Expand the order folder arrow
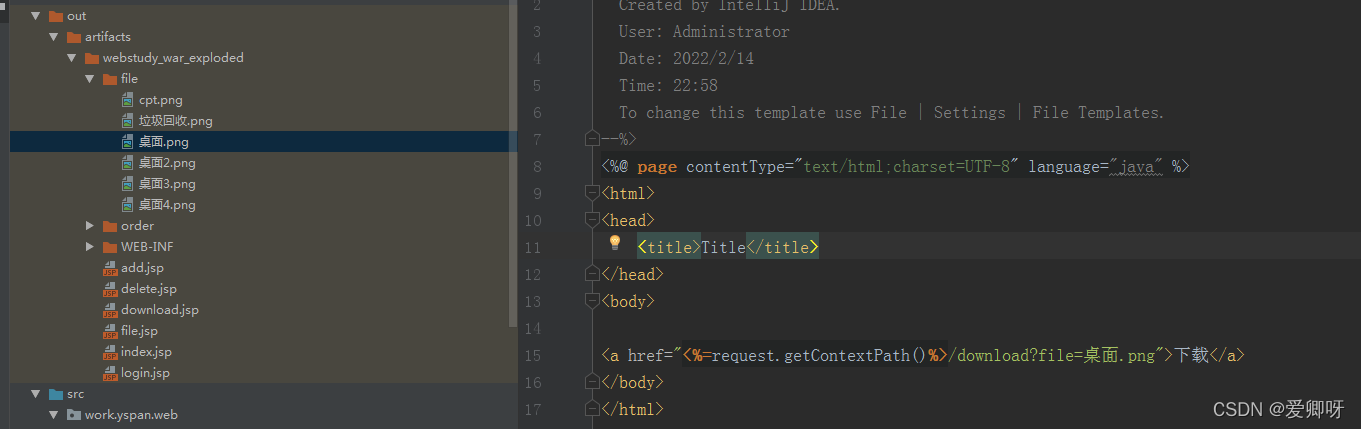Viewport: 1361px width, 429px height. [x=90, y=226]
